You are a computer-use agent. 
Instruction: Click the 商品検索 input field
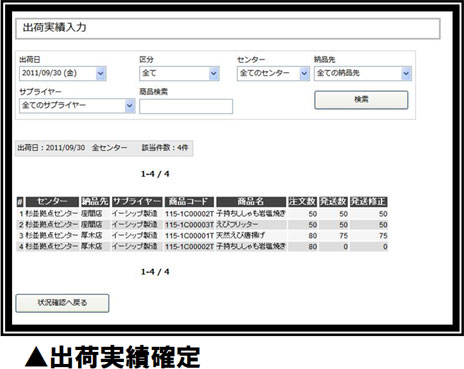click(x=186, y=106)
